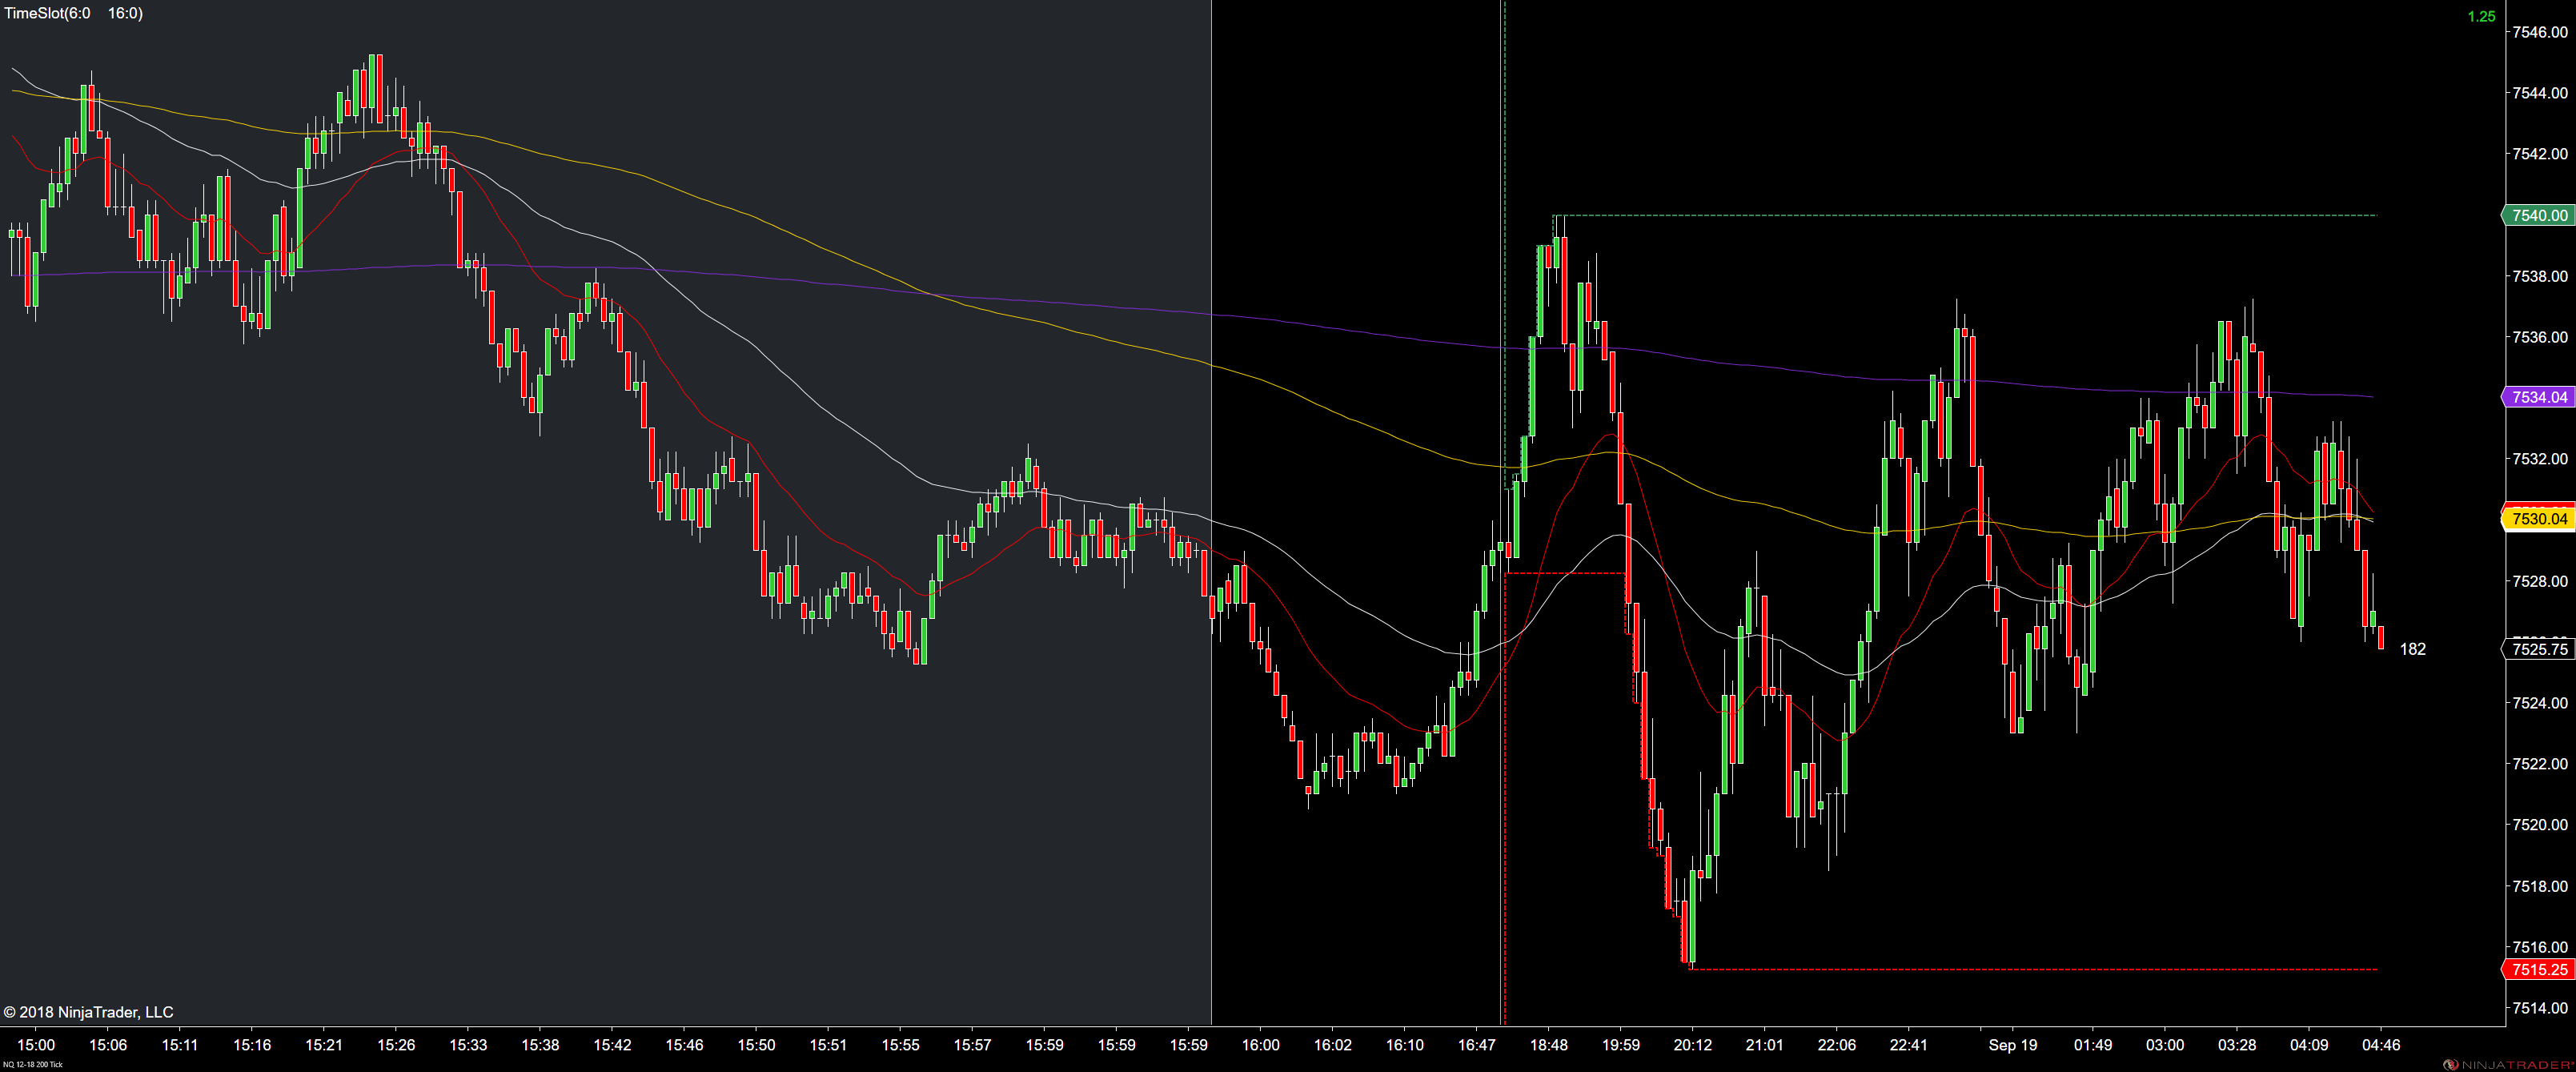The image size is (2576, 1072).
Task: Click the 7524.00 price axis label
Action: pos(2539,703)
